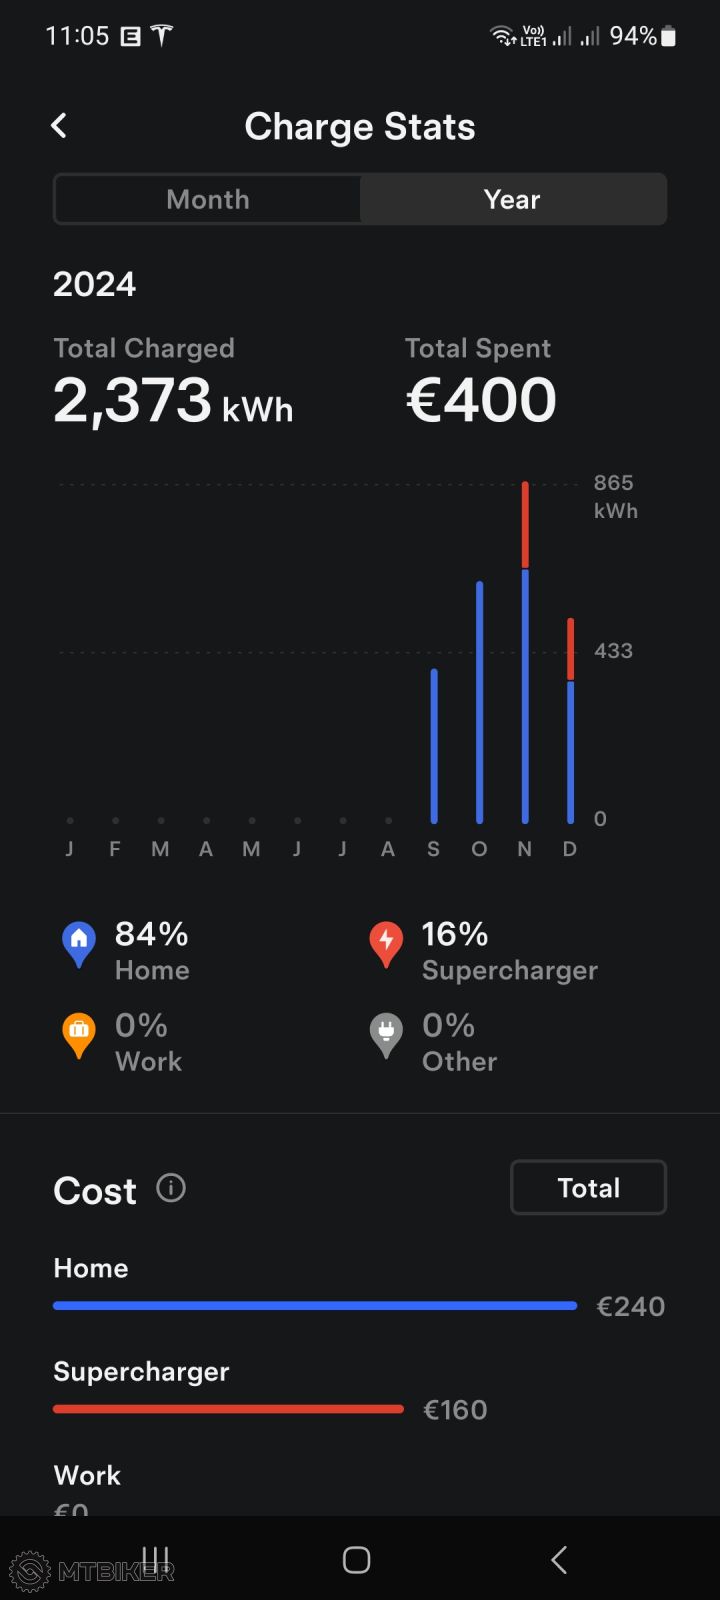The height and width of the screenshot is (1600, 720).
Task: Open the Total cost dropdown
Action: point(588,1187)
